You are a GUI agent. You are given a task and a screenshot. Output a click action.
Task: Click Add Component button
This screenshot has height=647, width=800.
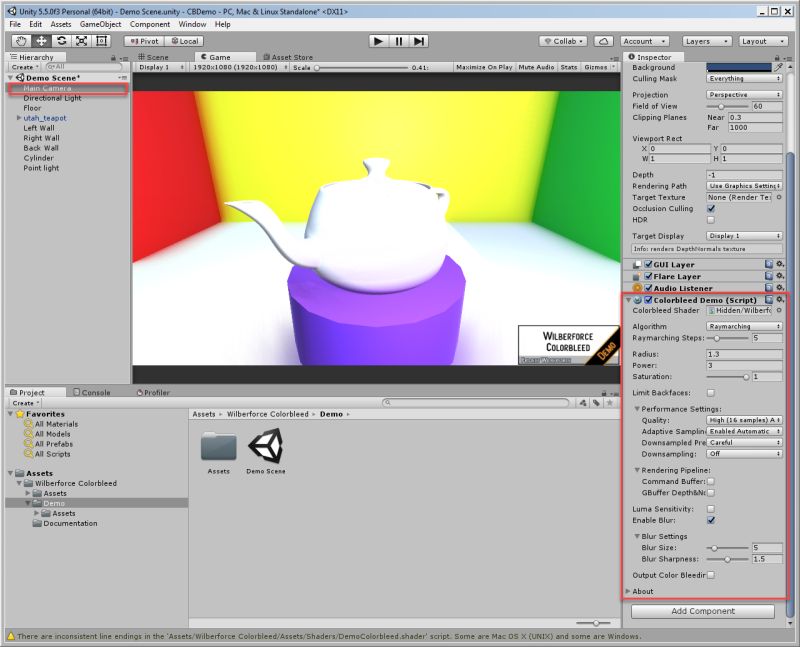coord(703,611)
